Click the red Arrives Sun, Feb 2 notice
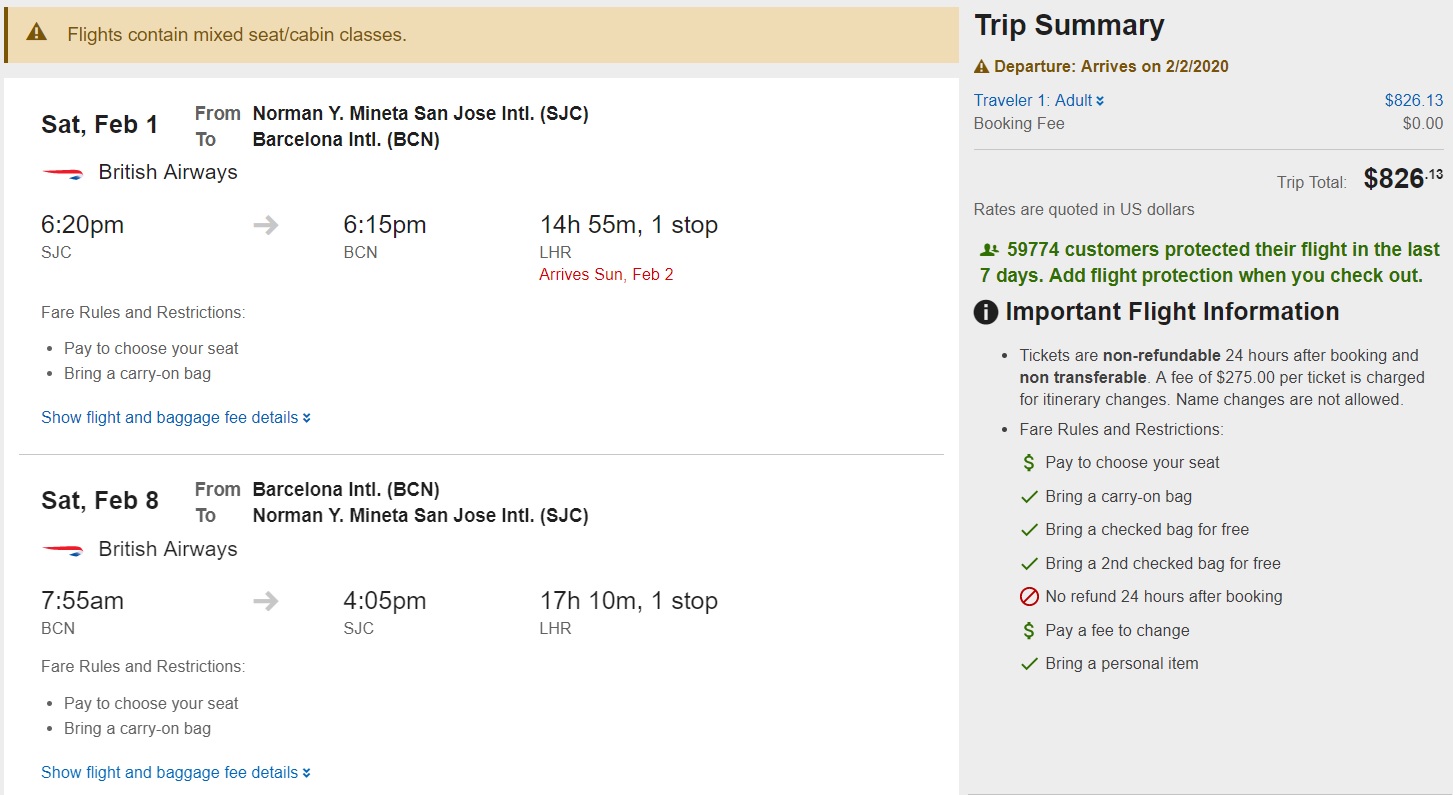This screenshot has width=1453, height=795. click(x=606, y=275)
